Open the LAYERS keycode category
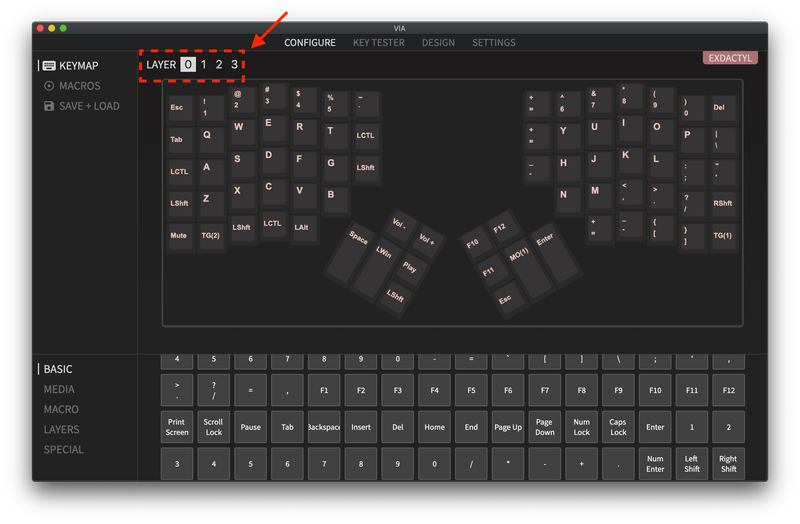The image size is (800, 524). [61, 430]
